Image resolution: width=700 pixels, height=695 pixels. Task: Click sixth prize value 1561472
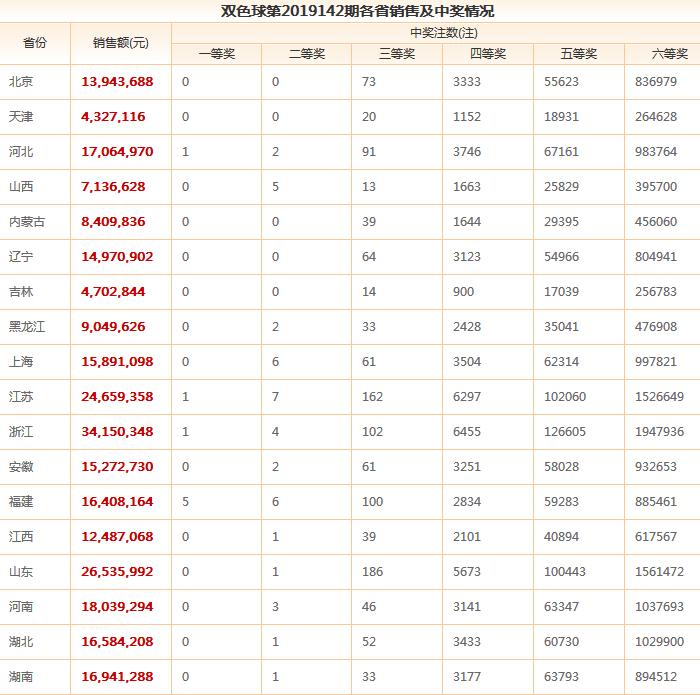coord(659,572)
